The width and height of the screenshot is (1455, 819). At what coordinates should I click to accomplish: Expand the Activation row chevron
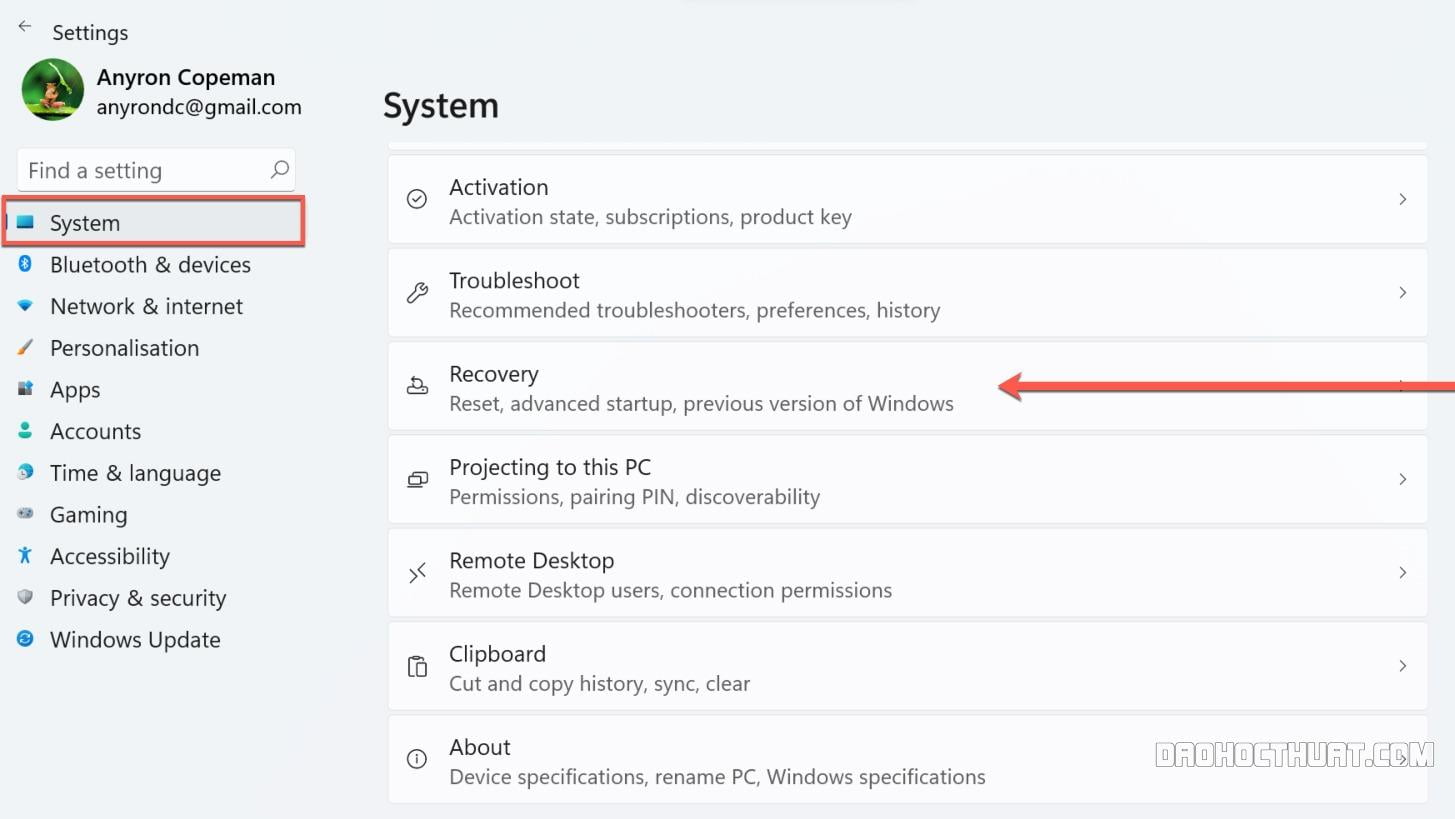point(1402,199)
